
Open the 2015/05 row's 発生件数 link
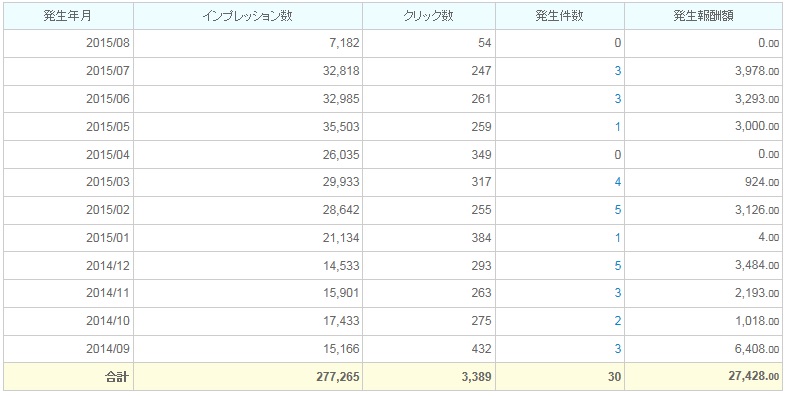[x=618, y=127]
